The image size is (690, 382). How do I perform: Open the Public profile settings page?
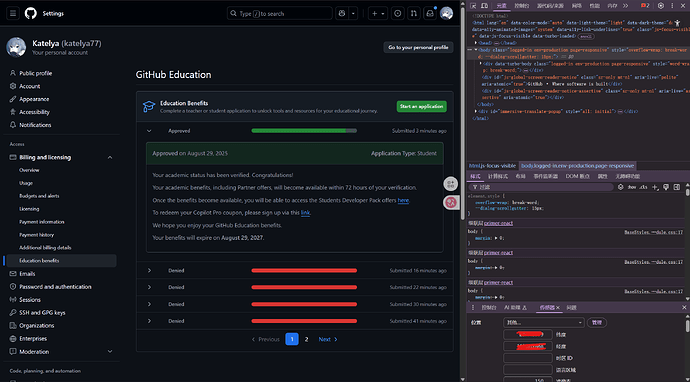point(35,73)
